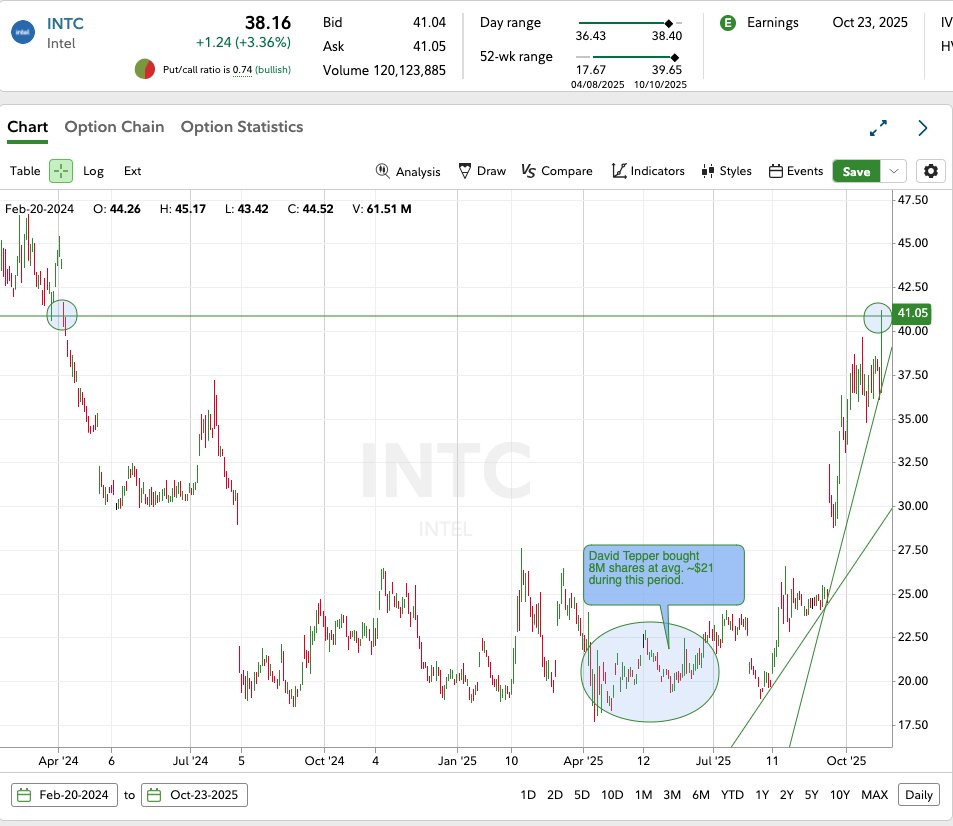This screenshot has height=826, width=953.
Task: Click the Oct 23, 2025 earnings date
Action: (870, 22)
